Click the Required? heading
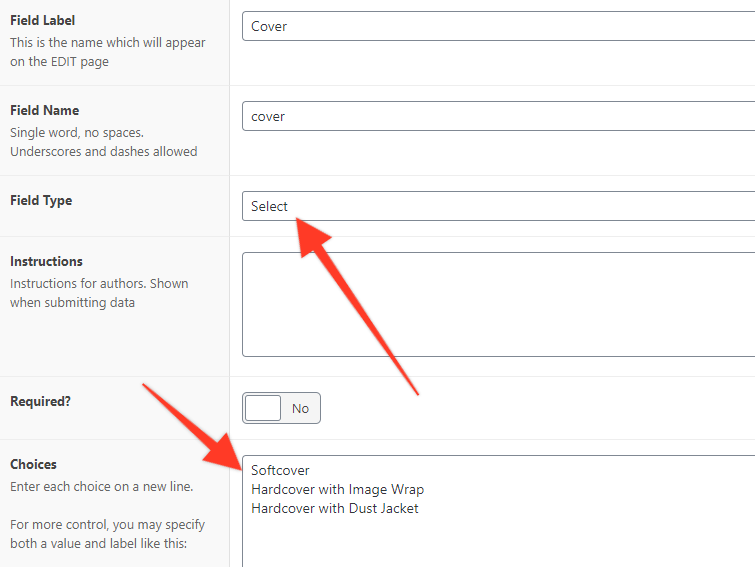This screenshot has height=567, width=755. (x=40, y=401)
